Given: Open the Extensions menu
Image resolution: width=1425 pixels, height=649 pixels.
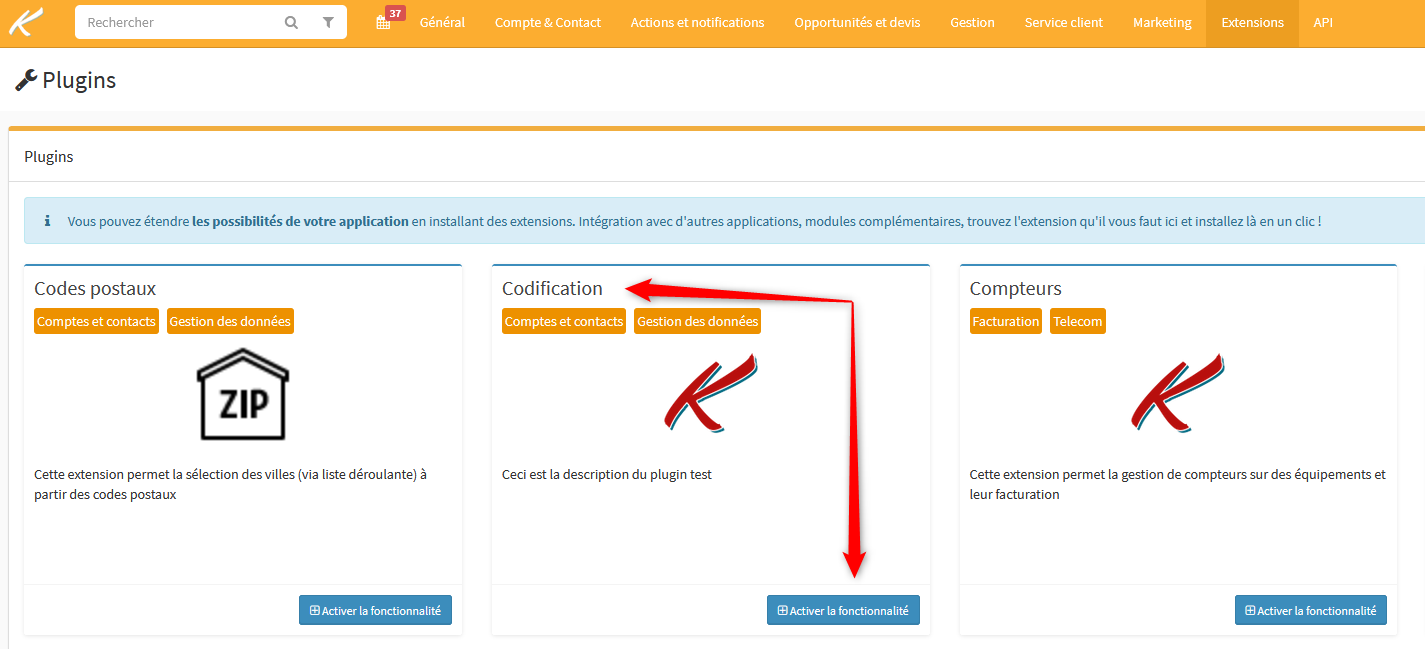Looking at the screenshot, I should (x=1252, y=23).
